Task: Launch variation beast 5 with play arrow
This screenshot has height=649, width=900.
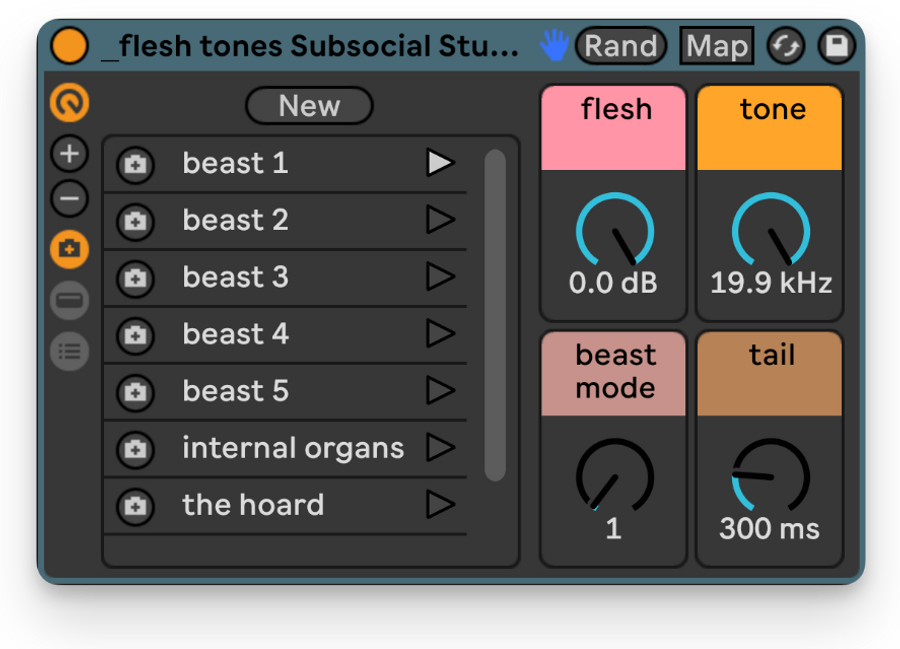Action: point(440,391)
